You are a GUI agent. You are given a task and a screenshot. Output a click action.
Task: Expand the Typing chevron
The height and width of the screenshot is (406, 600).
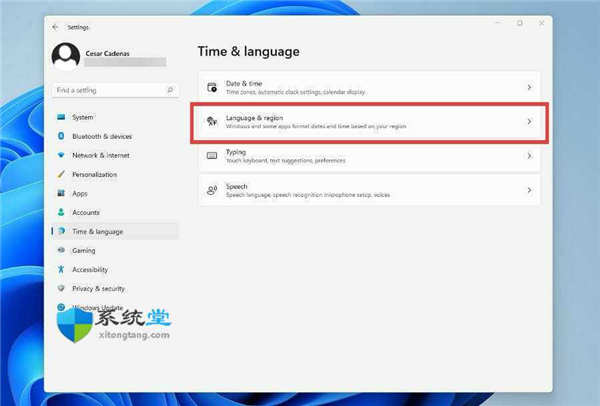[x=529, y=156]
